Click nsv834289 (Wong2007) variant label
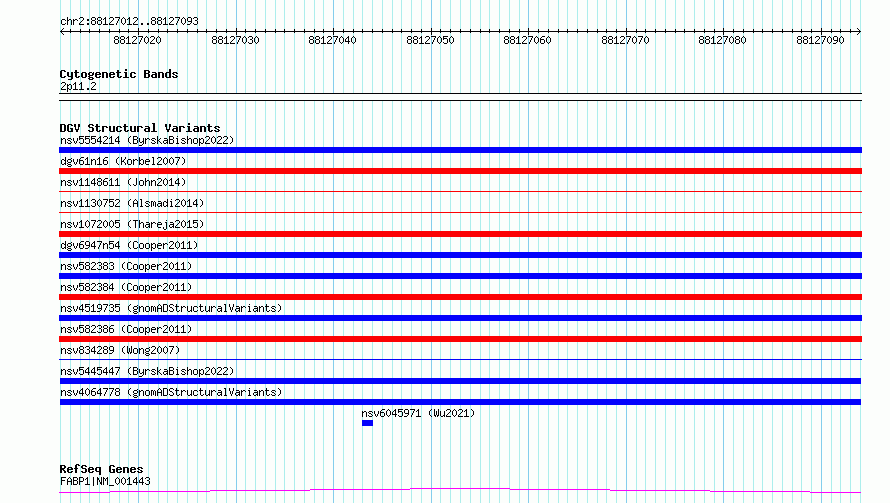The width and height of the screenshot is (890, 503). pyautogui.click(x=120, y=350)
